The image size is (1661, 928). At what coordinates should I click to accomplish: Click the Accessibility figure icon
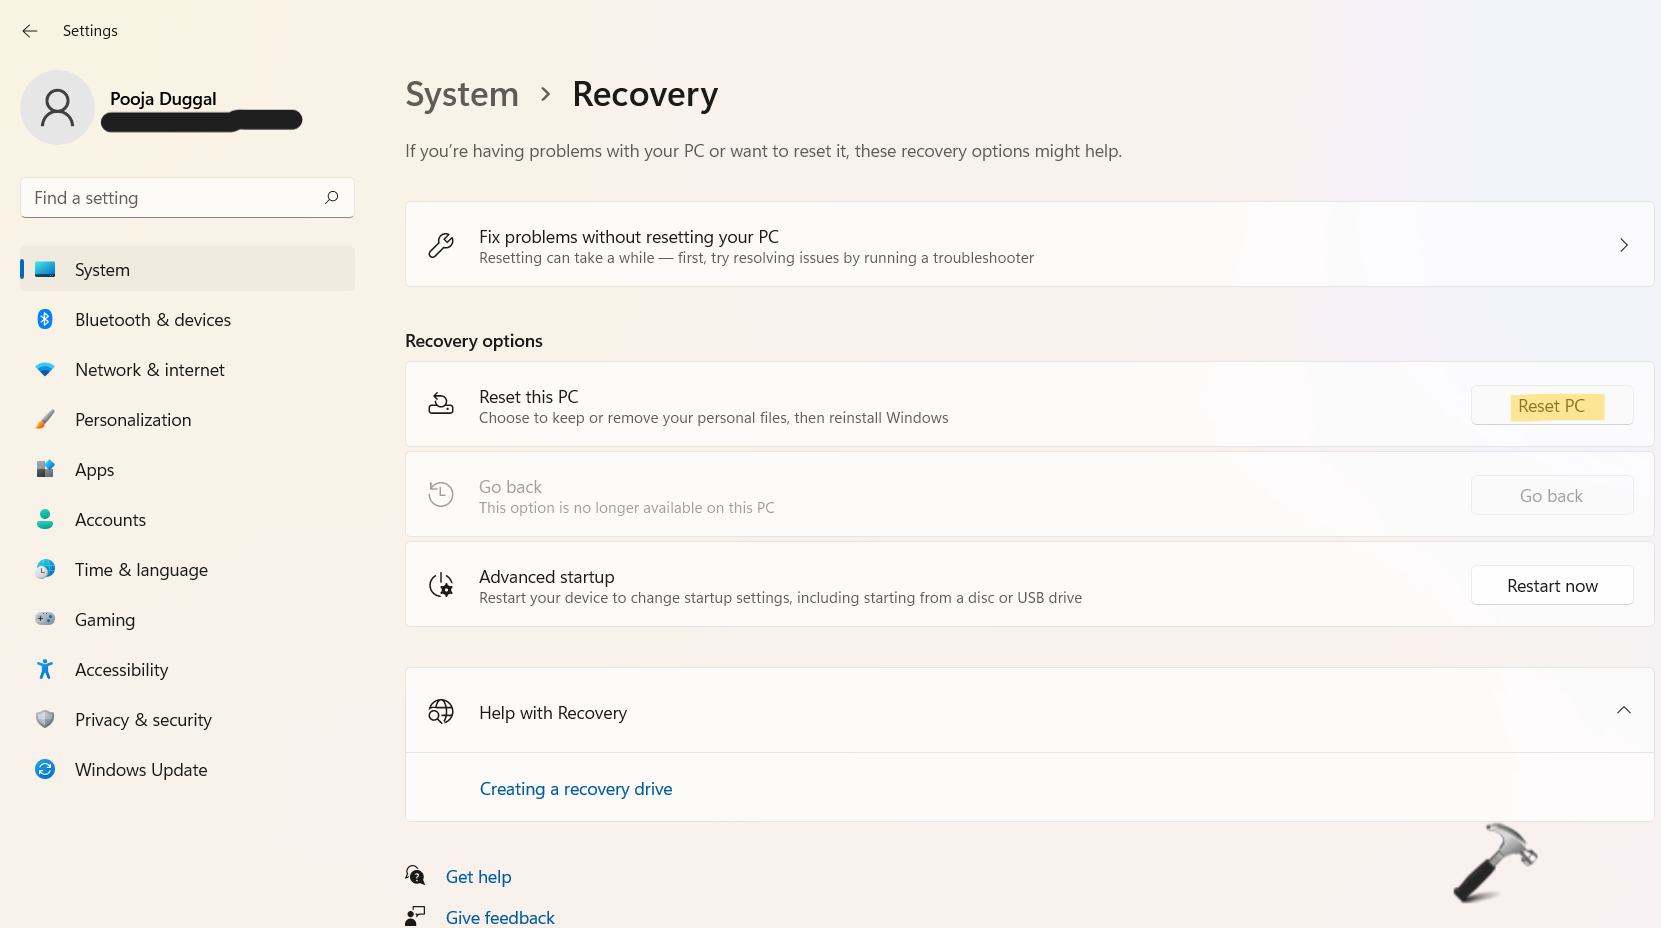point(45,669)
